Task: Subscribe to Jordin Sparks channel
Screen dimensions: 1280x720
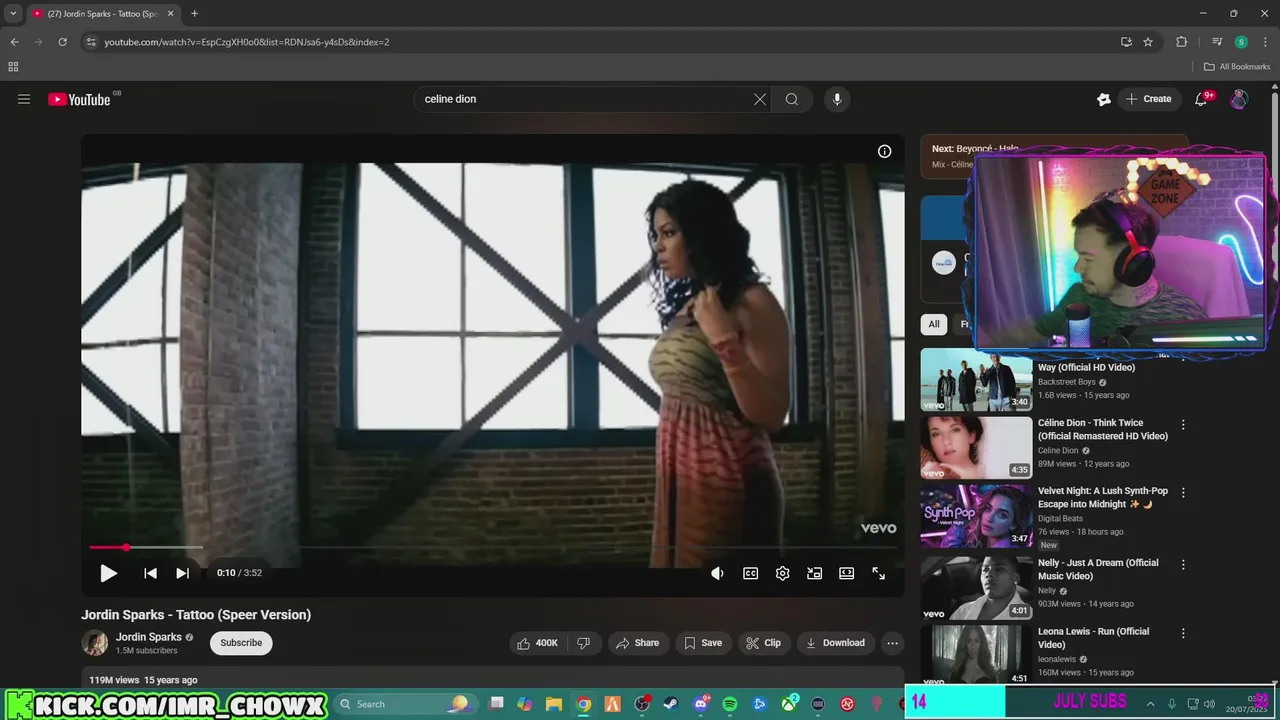Action: (241, 643)
